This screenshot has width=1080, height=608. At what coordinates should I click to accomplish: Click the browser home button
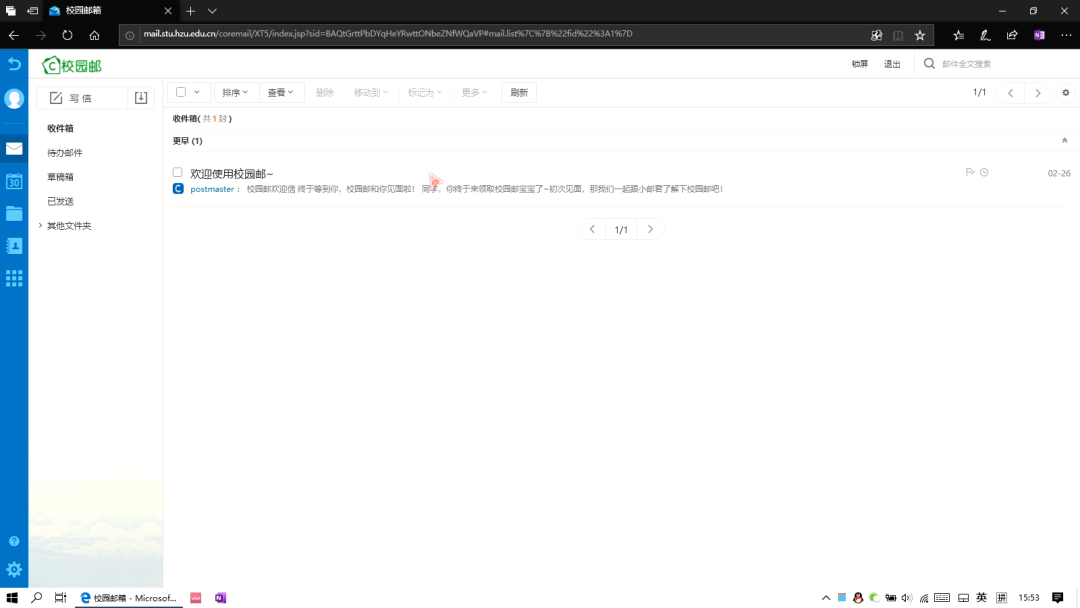click(94, 35)
